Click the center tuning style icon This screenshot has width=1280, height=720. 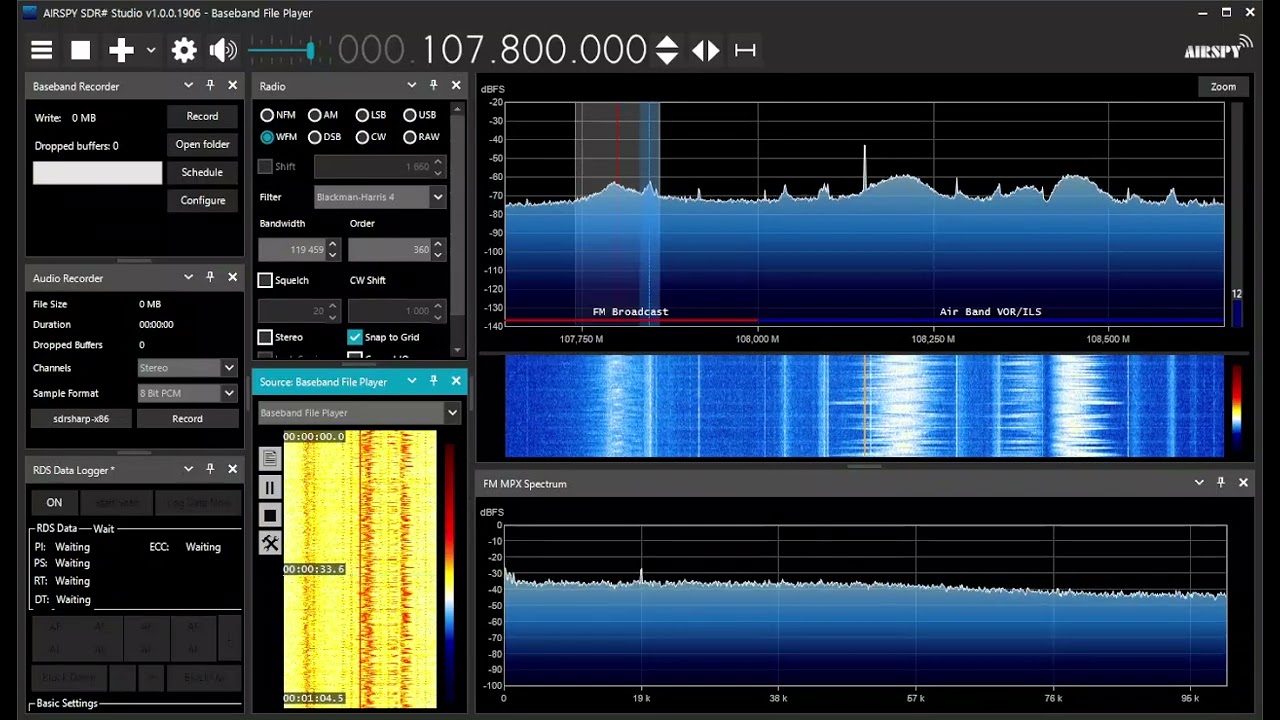click(x=745, y=50)
